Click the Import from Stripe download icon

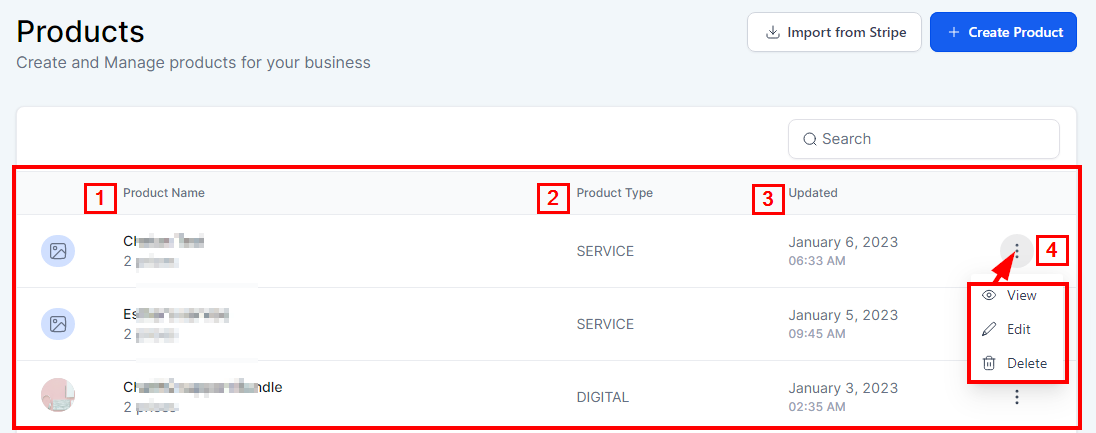(773, 32)
